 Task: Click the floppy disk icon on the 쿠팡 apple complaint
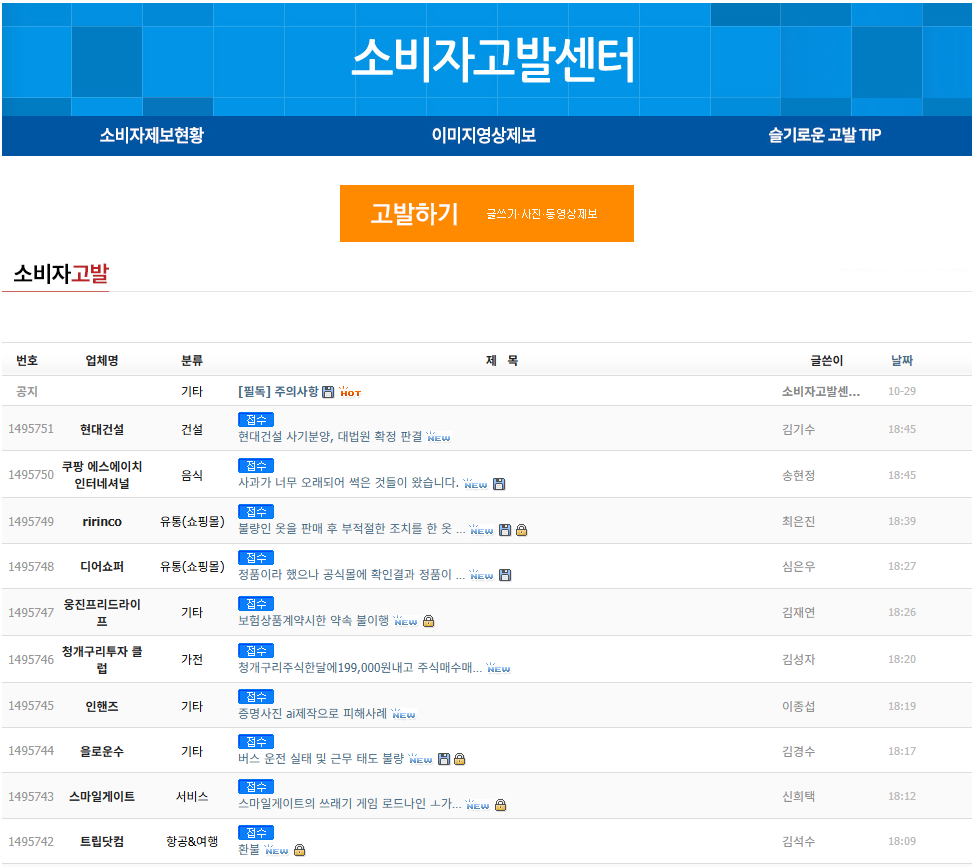pos(500,485)
